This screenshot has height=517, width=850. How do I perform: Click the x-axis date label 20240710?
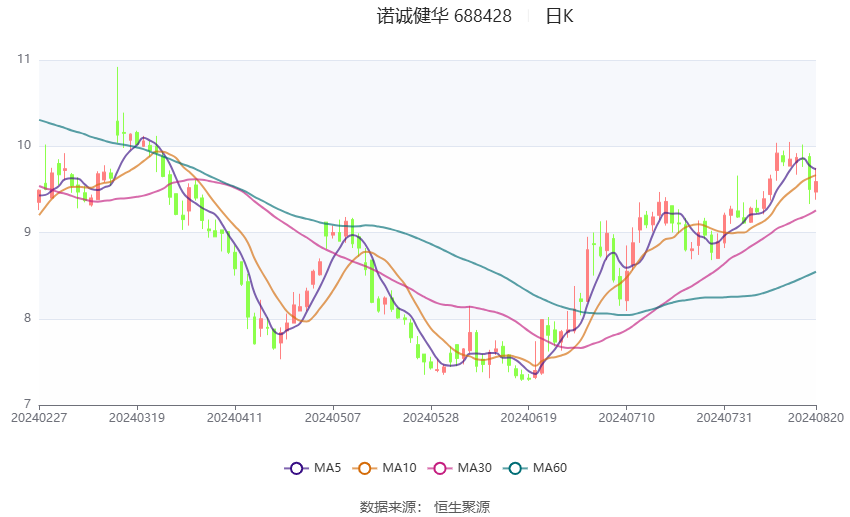627,418
